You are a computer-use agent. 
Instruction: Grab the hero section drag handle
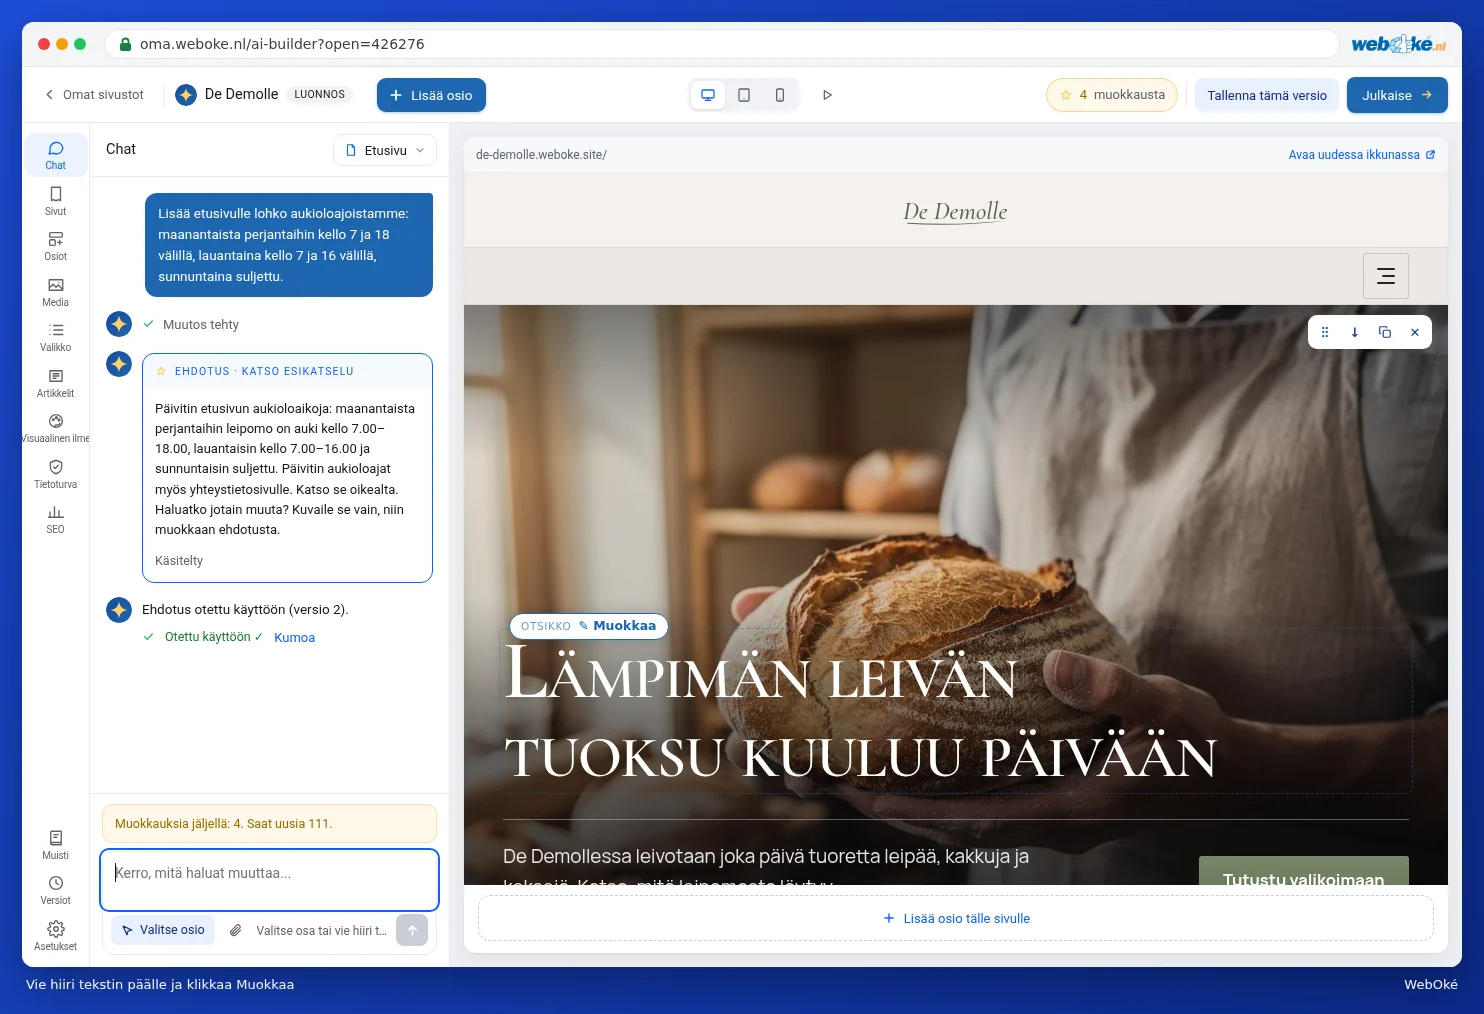[x=1325, y=332]
